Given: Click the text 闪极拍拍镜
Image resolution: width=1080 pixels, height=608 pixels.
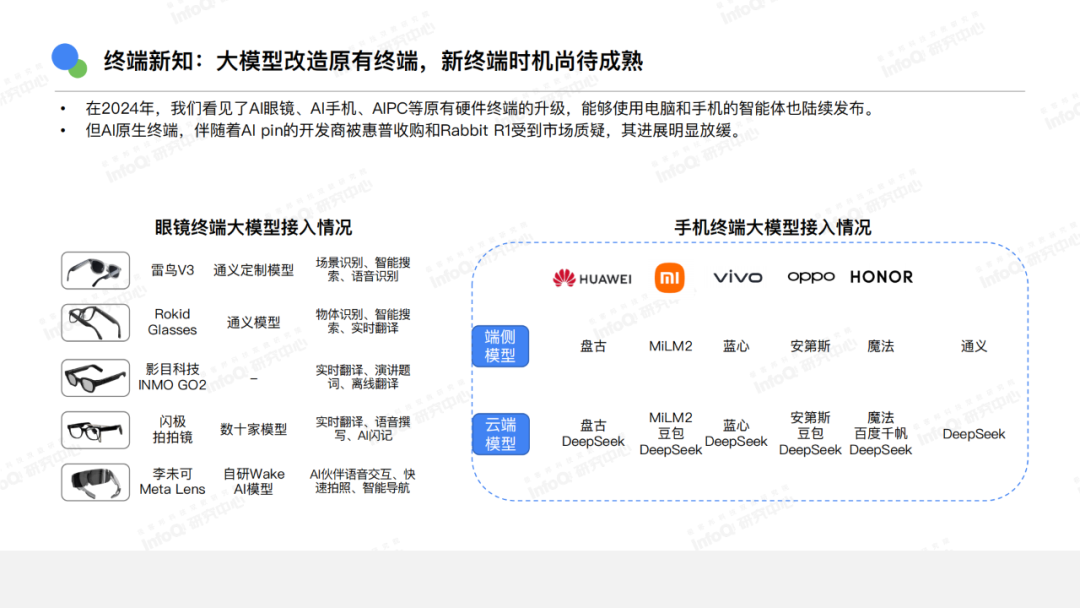Looking at the screenshot, I should pos(172,430).
